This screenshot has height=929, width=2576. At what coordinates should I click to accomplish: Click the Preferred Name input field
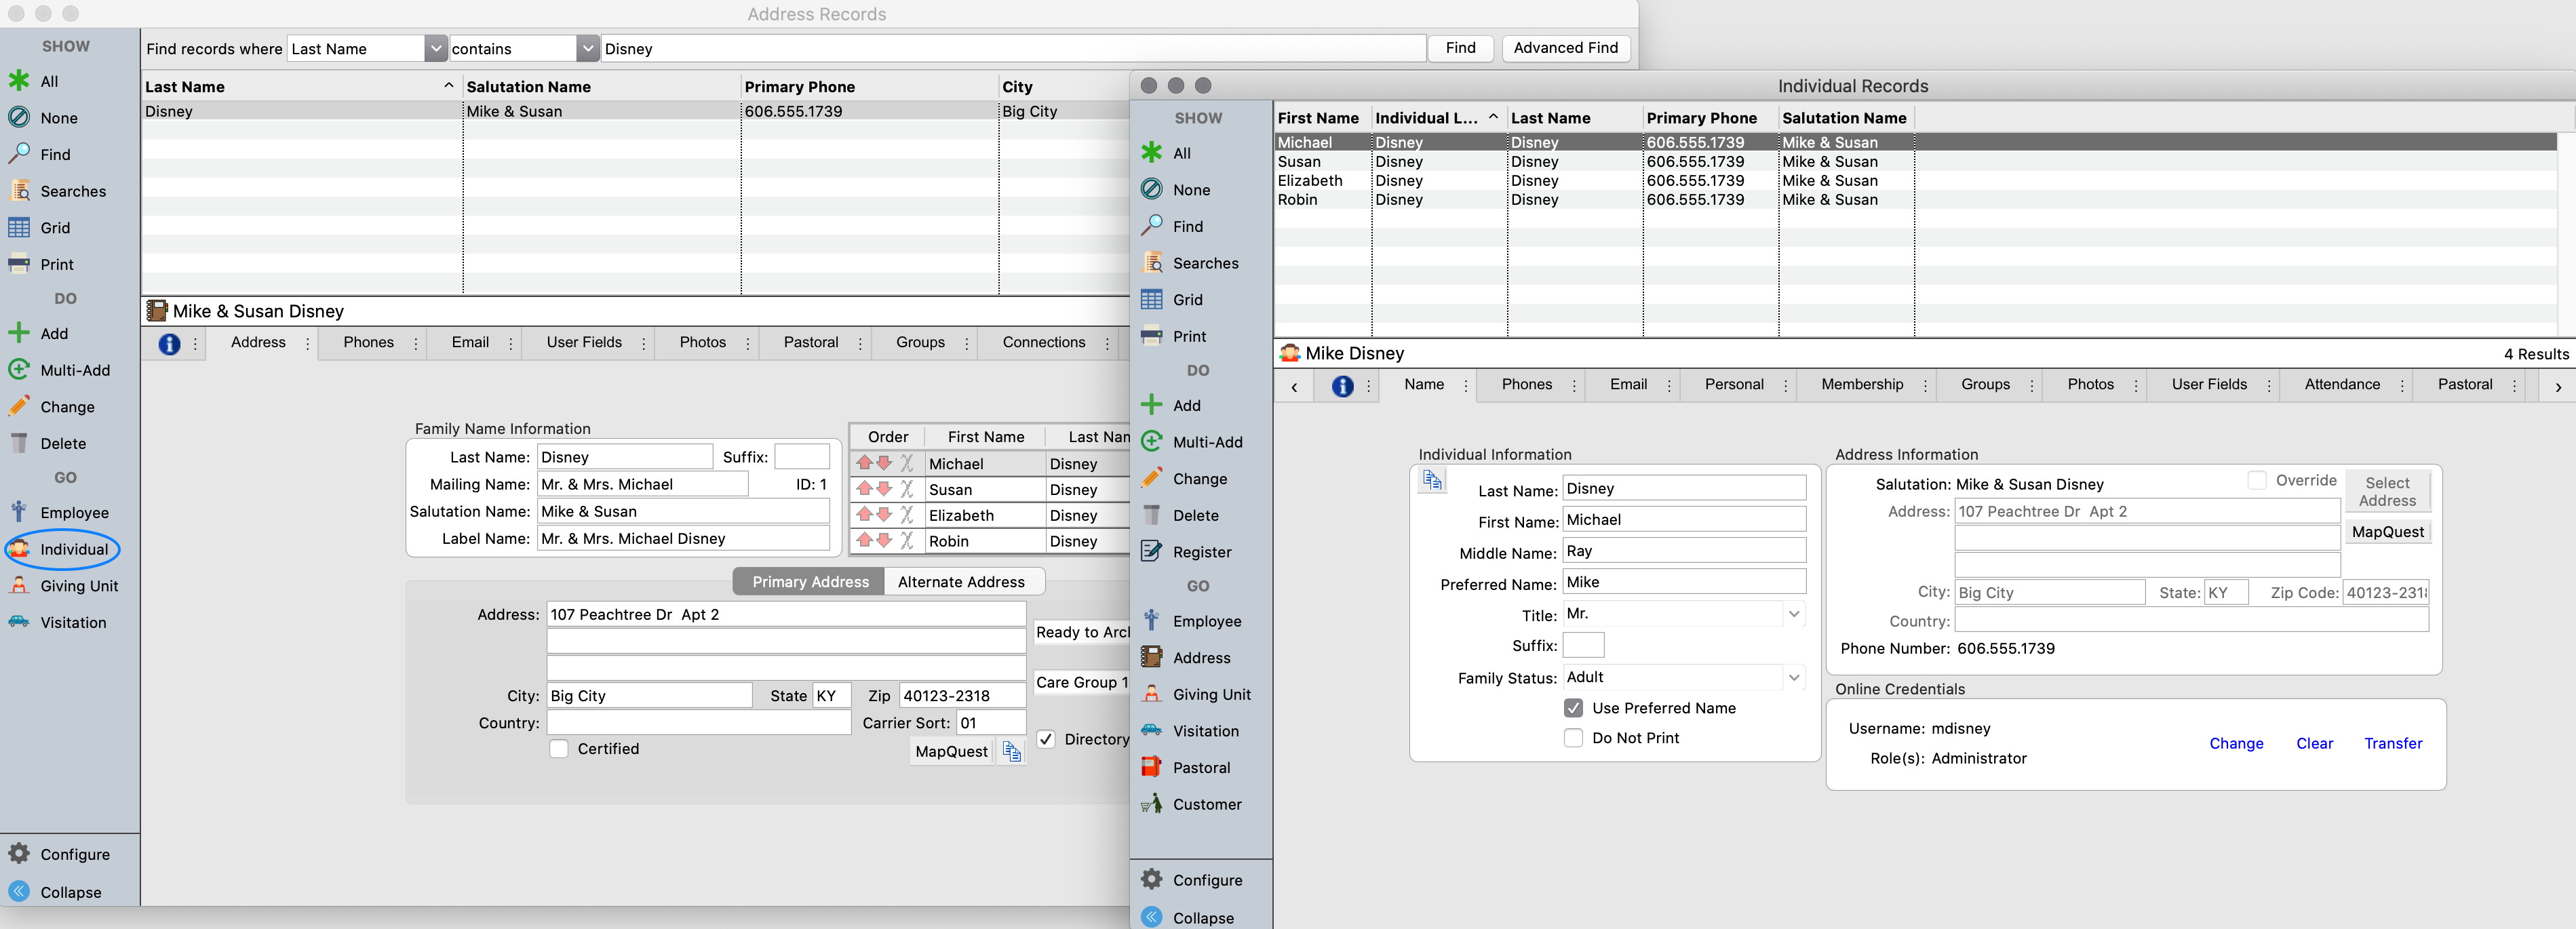click(1683, 582)
